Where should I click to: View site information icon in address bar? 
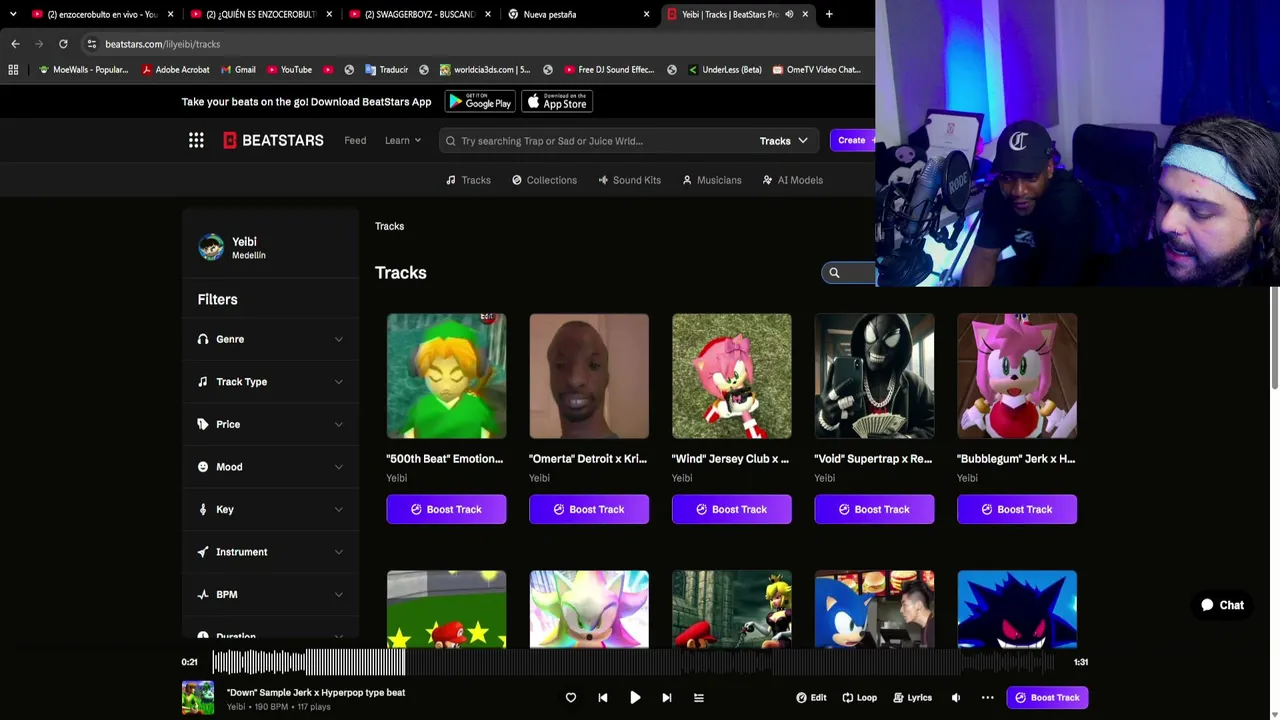[x=91, y=44]
